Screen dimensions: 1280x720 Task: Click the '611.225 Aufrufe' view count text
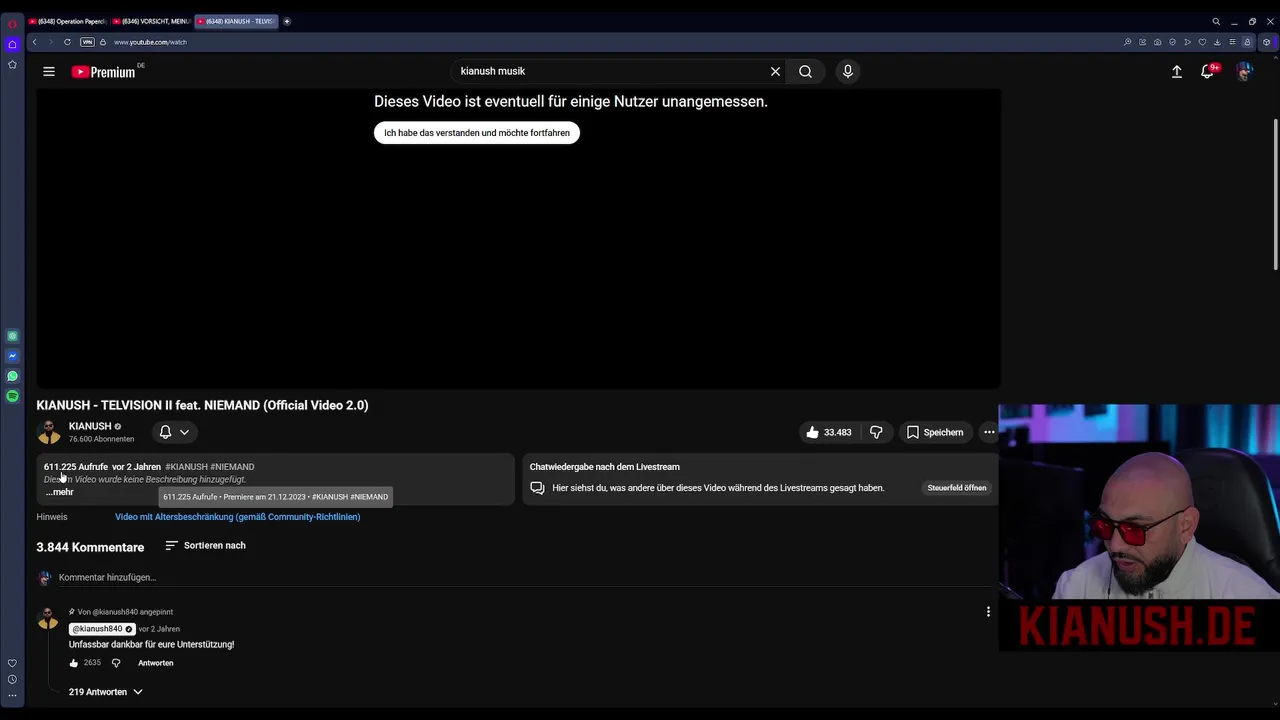(76, 467)
